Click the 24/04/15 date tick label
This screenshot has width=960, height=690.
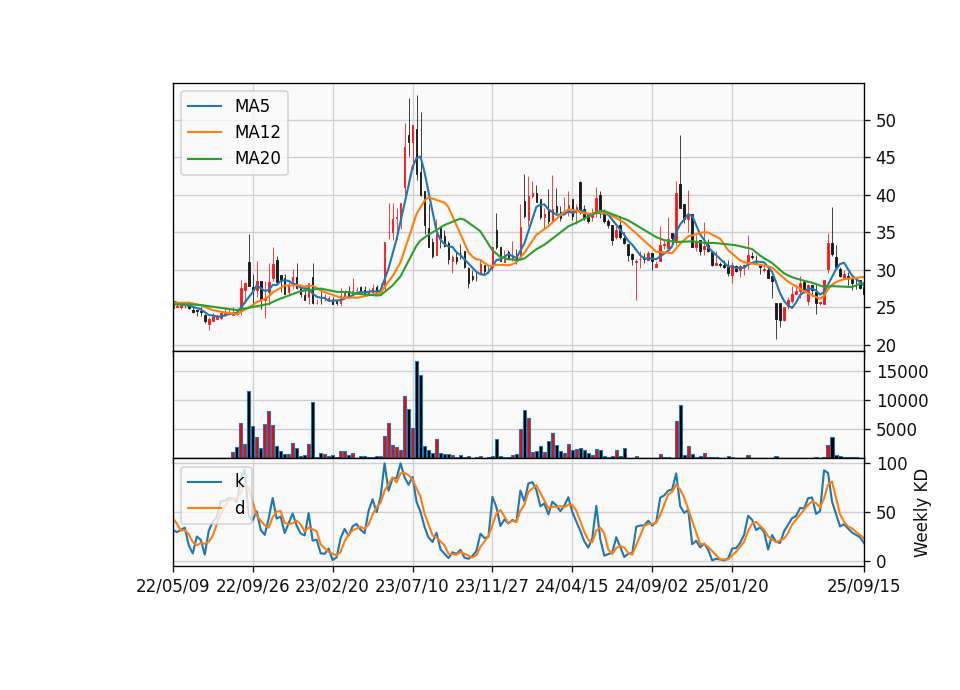point(572,587)
